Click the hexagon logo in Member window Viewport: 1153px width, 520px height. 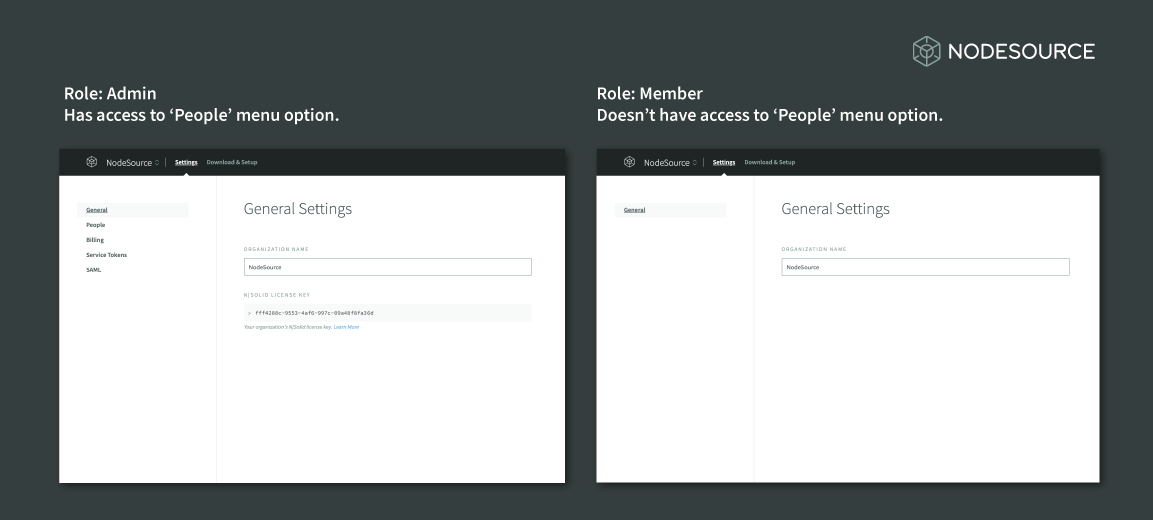(x=629, y=162)
